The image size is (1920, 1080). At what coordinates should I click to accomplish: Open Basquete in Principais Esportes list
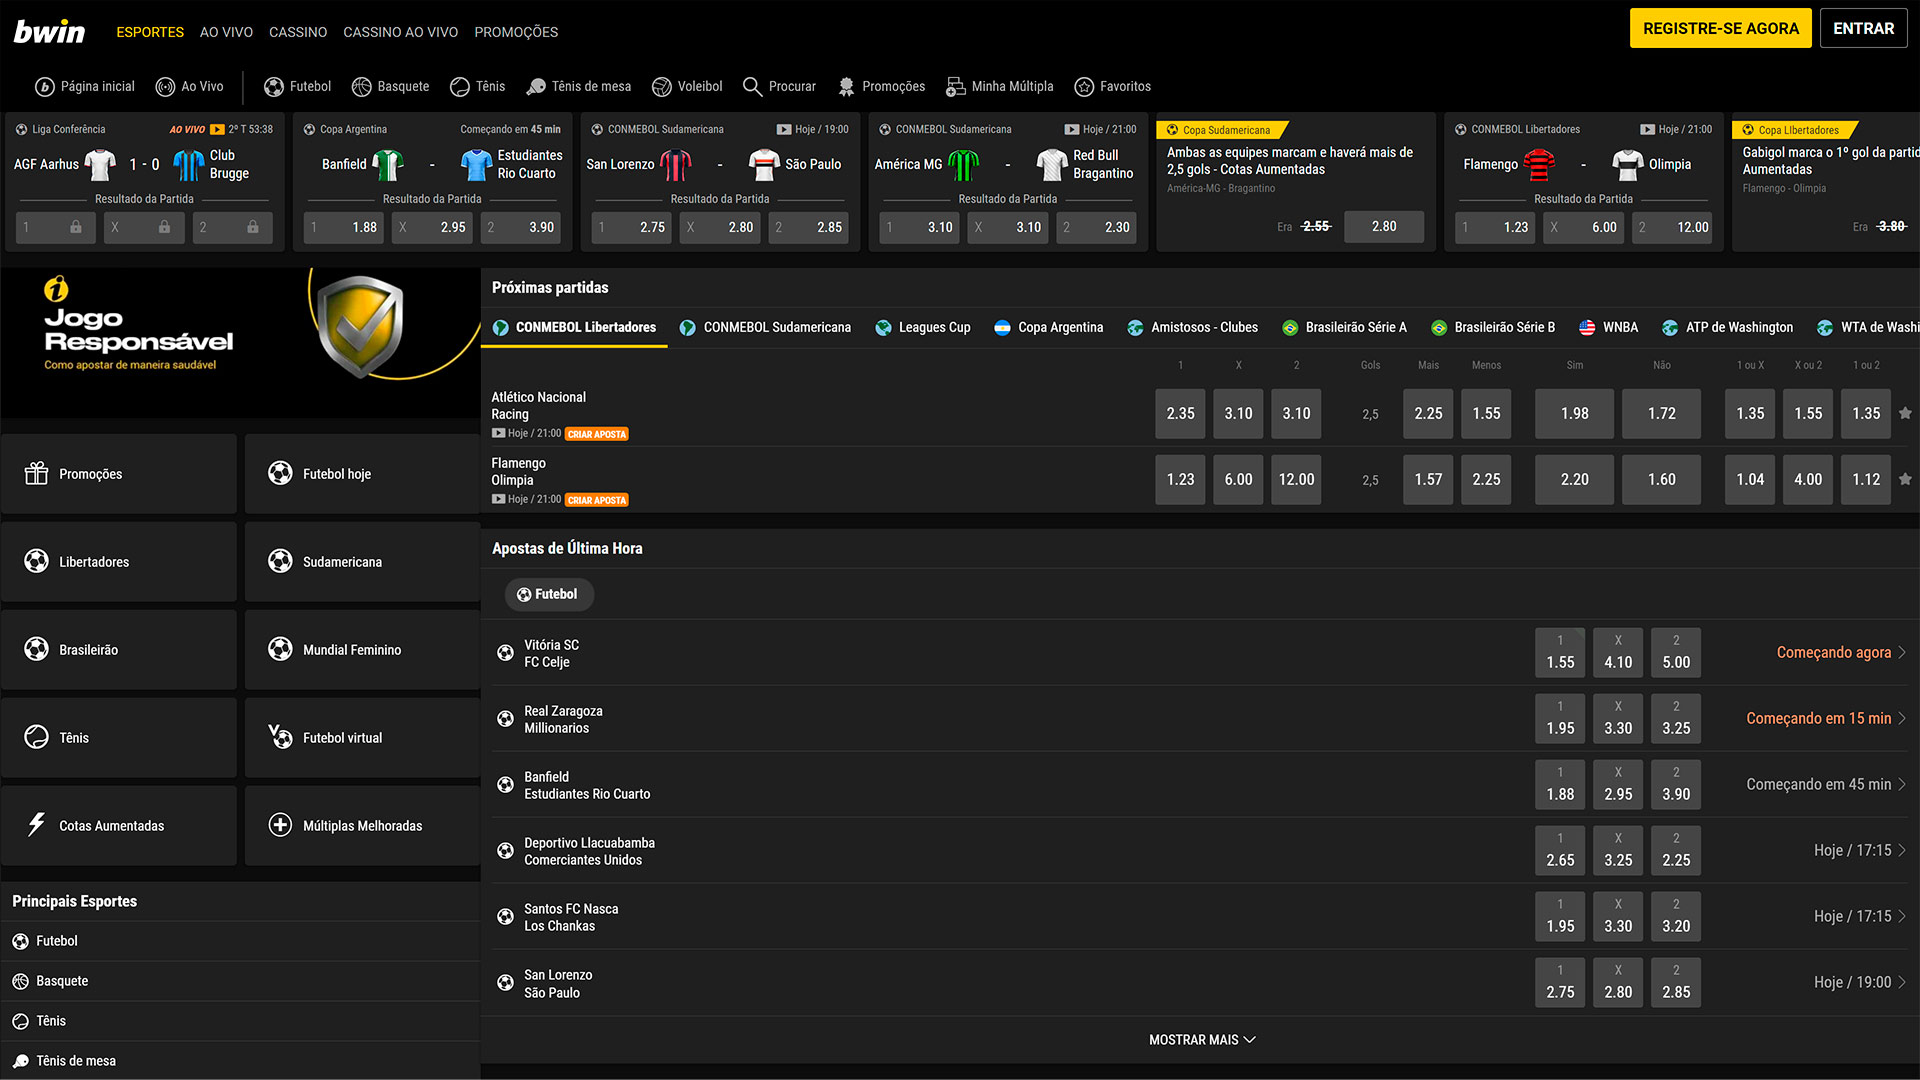[x=240, y=981]
